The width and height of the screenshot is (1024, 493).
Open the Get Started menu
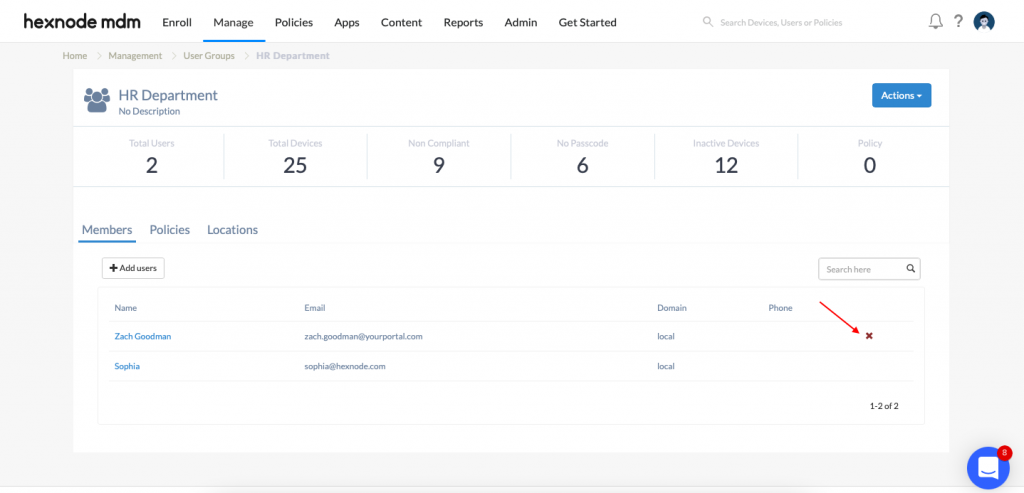[587, 22]
